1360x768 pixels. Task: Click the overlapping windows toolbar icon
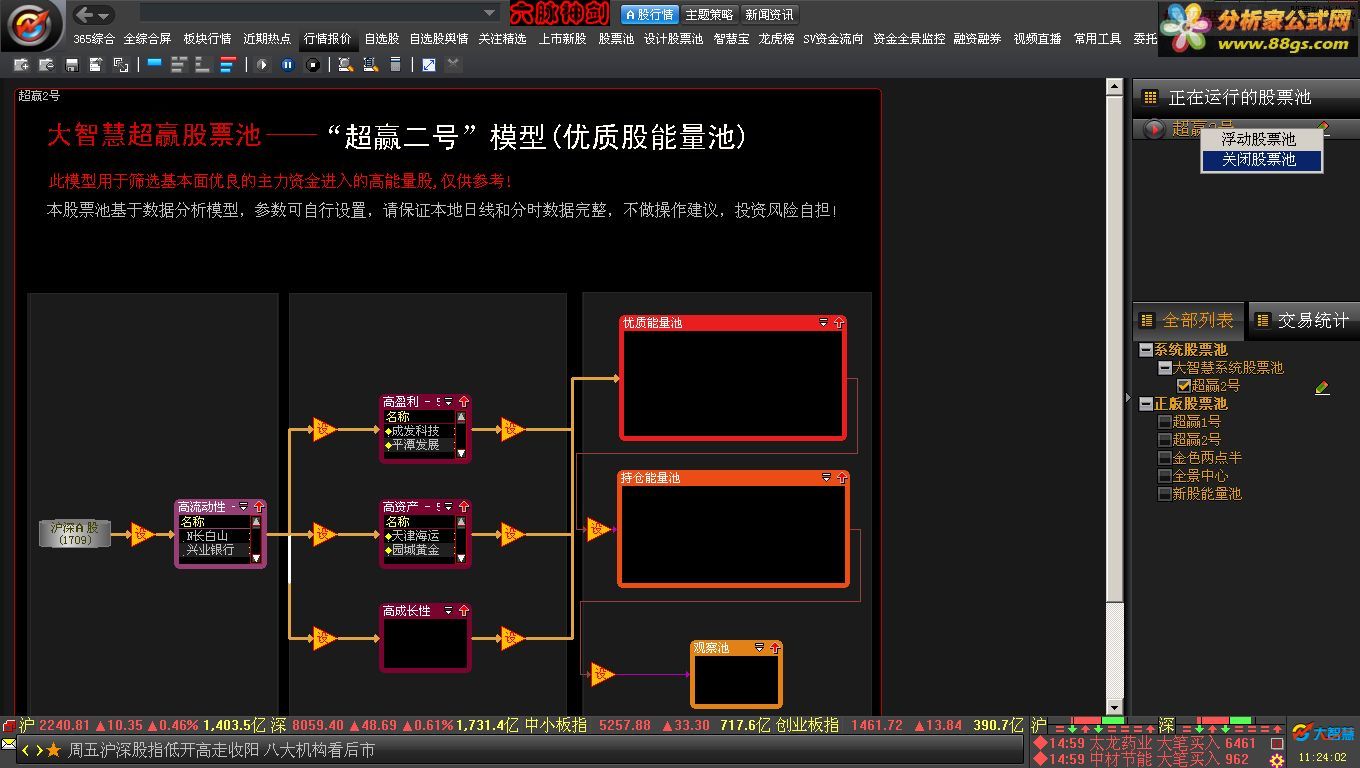point(121,64)
